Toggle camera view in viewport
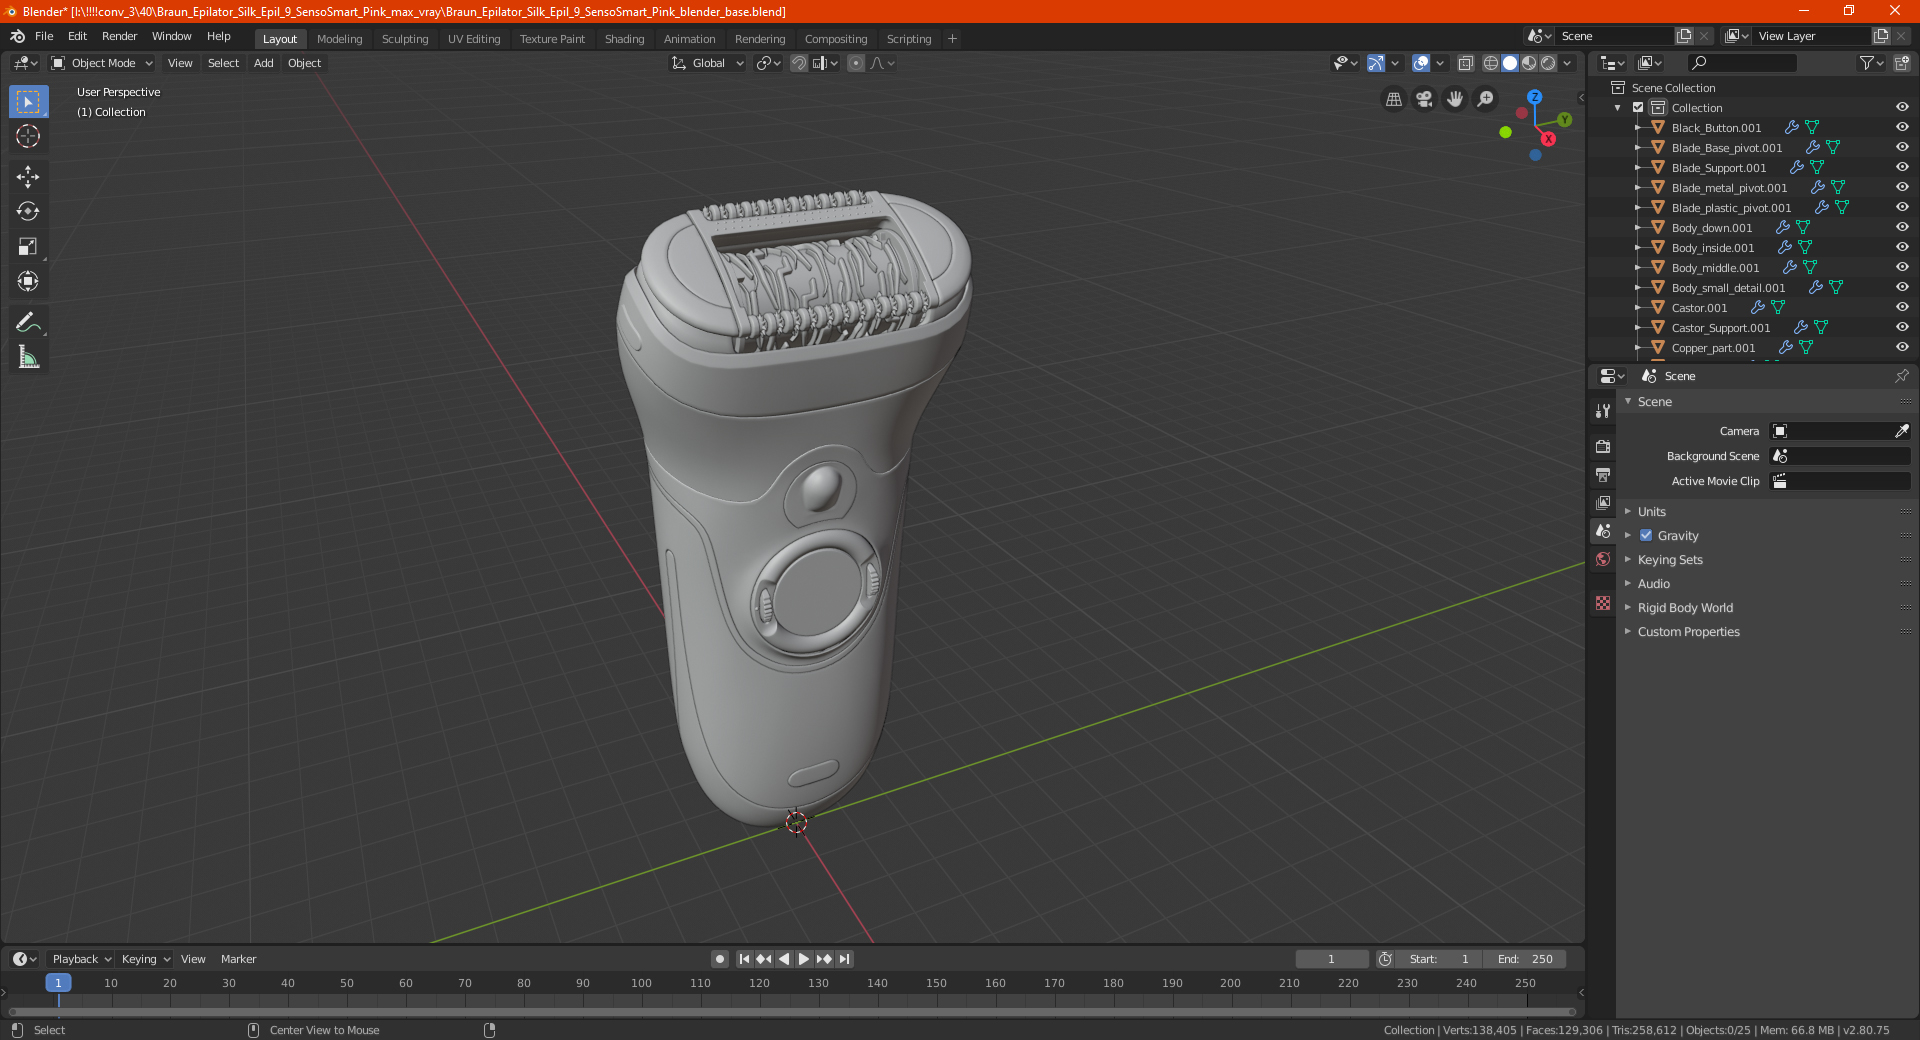 click(x=1424, y=99)
